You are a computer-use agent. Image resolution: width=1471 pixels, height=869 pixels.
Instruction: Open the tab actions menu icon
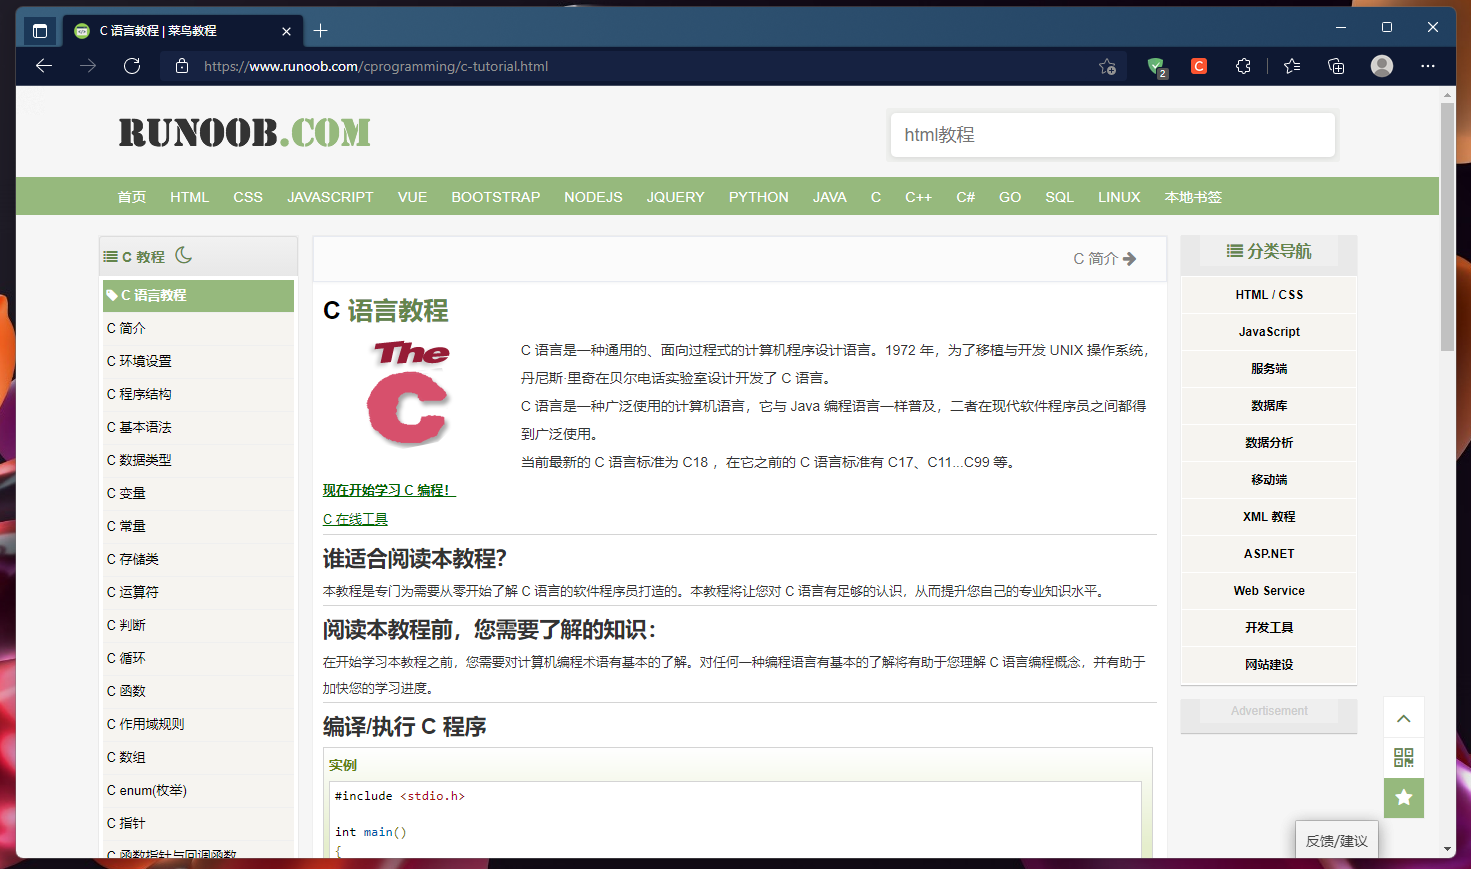tap(40, 31)
